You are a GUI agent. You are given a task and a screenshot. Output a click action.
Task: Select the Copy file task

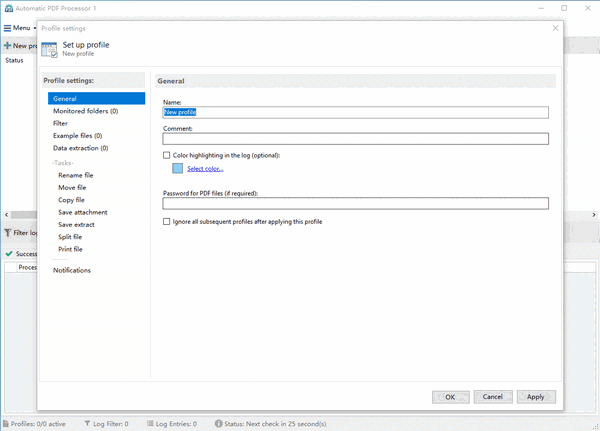pyautogui.click(x=71, y=200)
